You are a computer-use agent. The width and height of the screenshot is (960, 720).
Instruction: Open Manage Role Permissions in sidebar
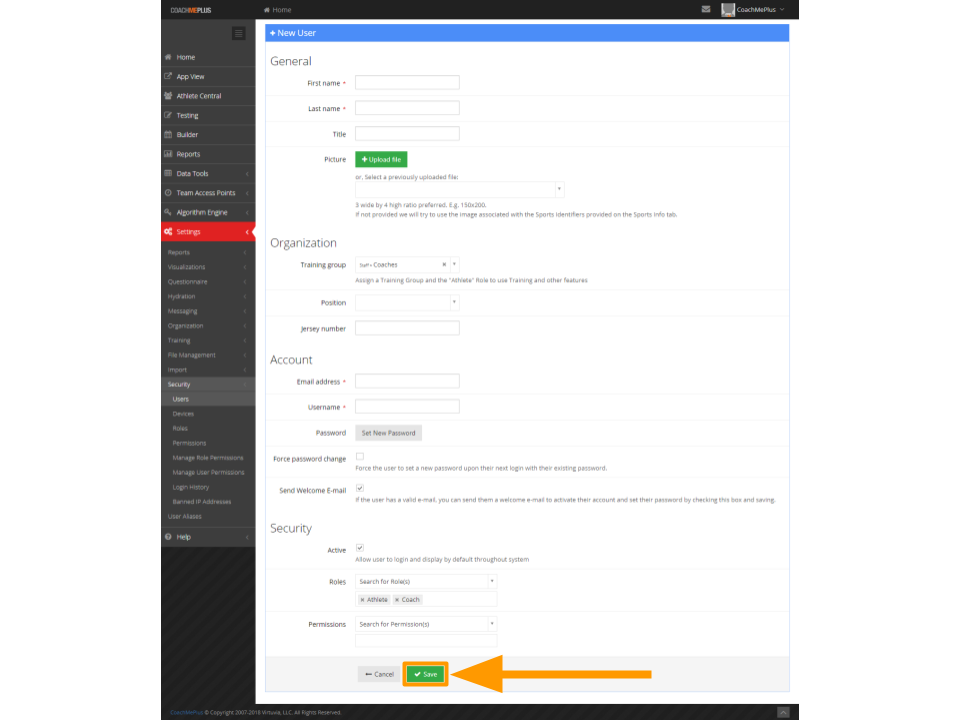coord(208,458)
